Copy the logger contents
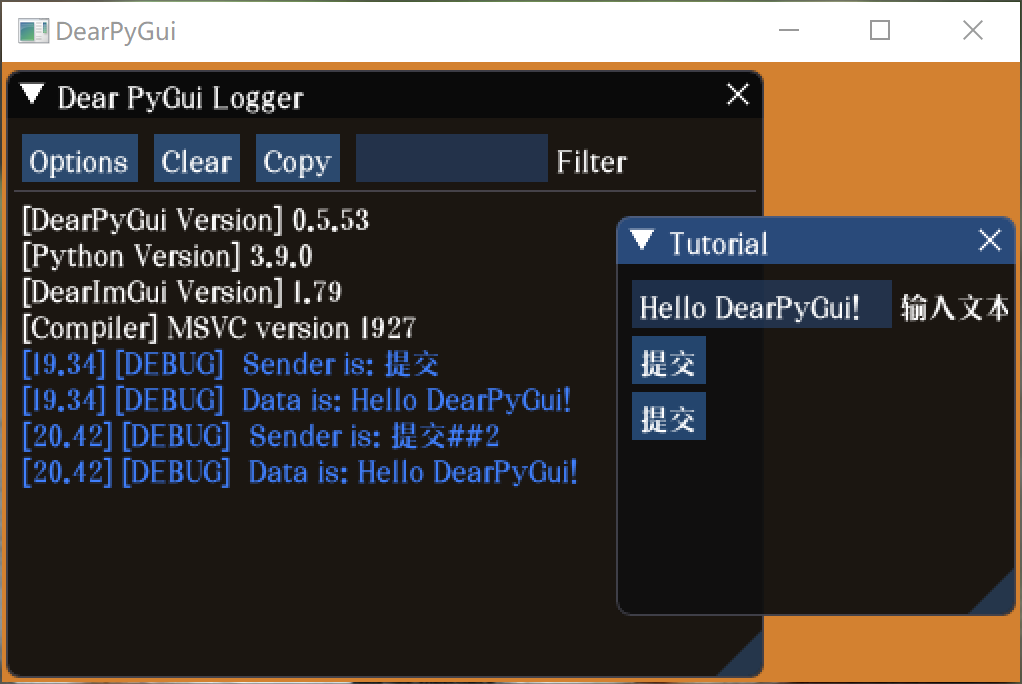Image resolution: width=1022 pixels, height=684 pixels. 297,158
